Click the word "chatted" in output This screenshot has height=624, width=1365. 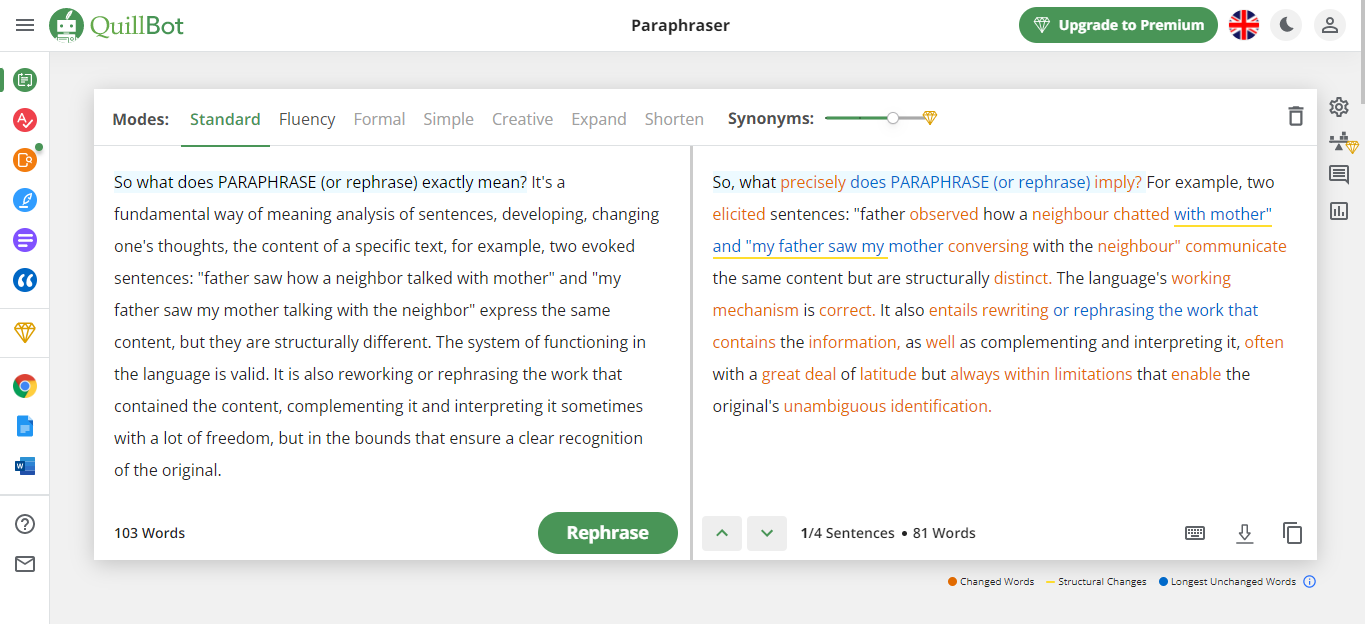[1141, 214]
